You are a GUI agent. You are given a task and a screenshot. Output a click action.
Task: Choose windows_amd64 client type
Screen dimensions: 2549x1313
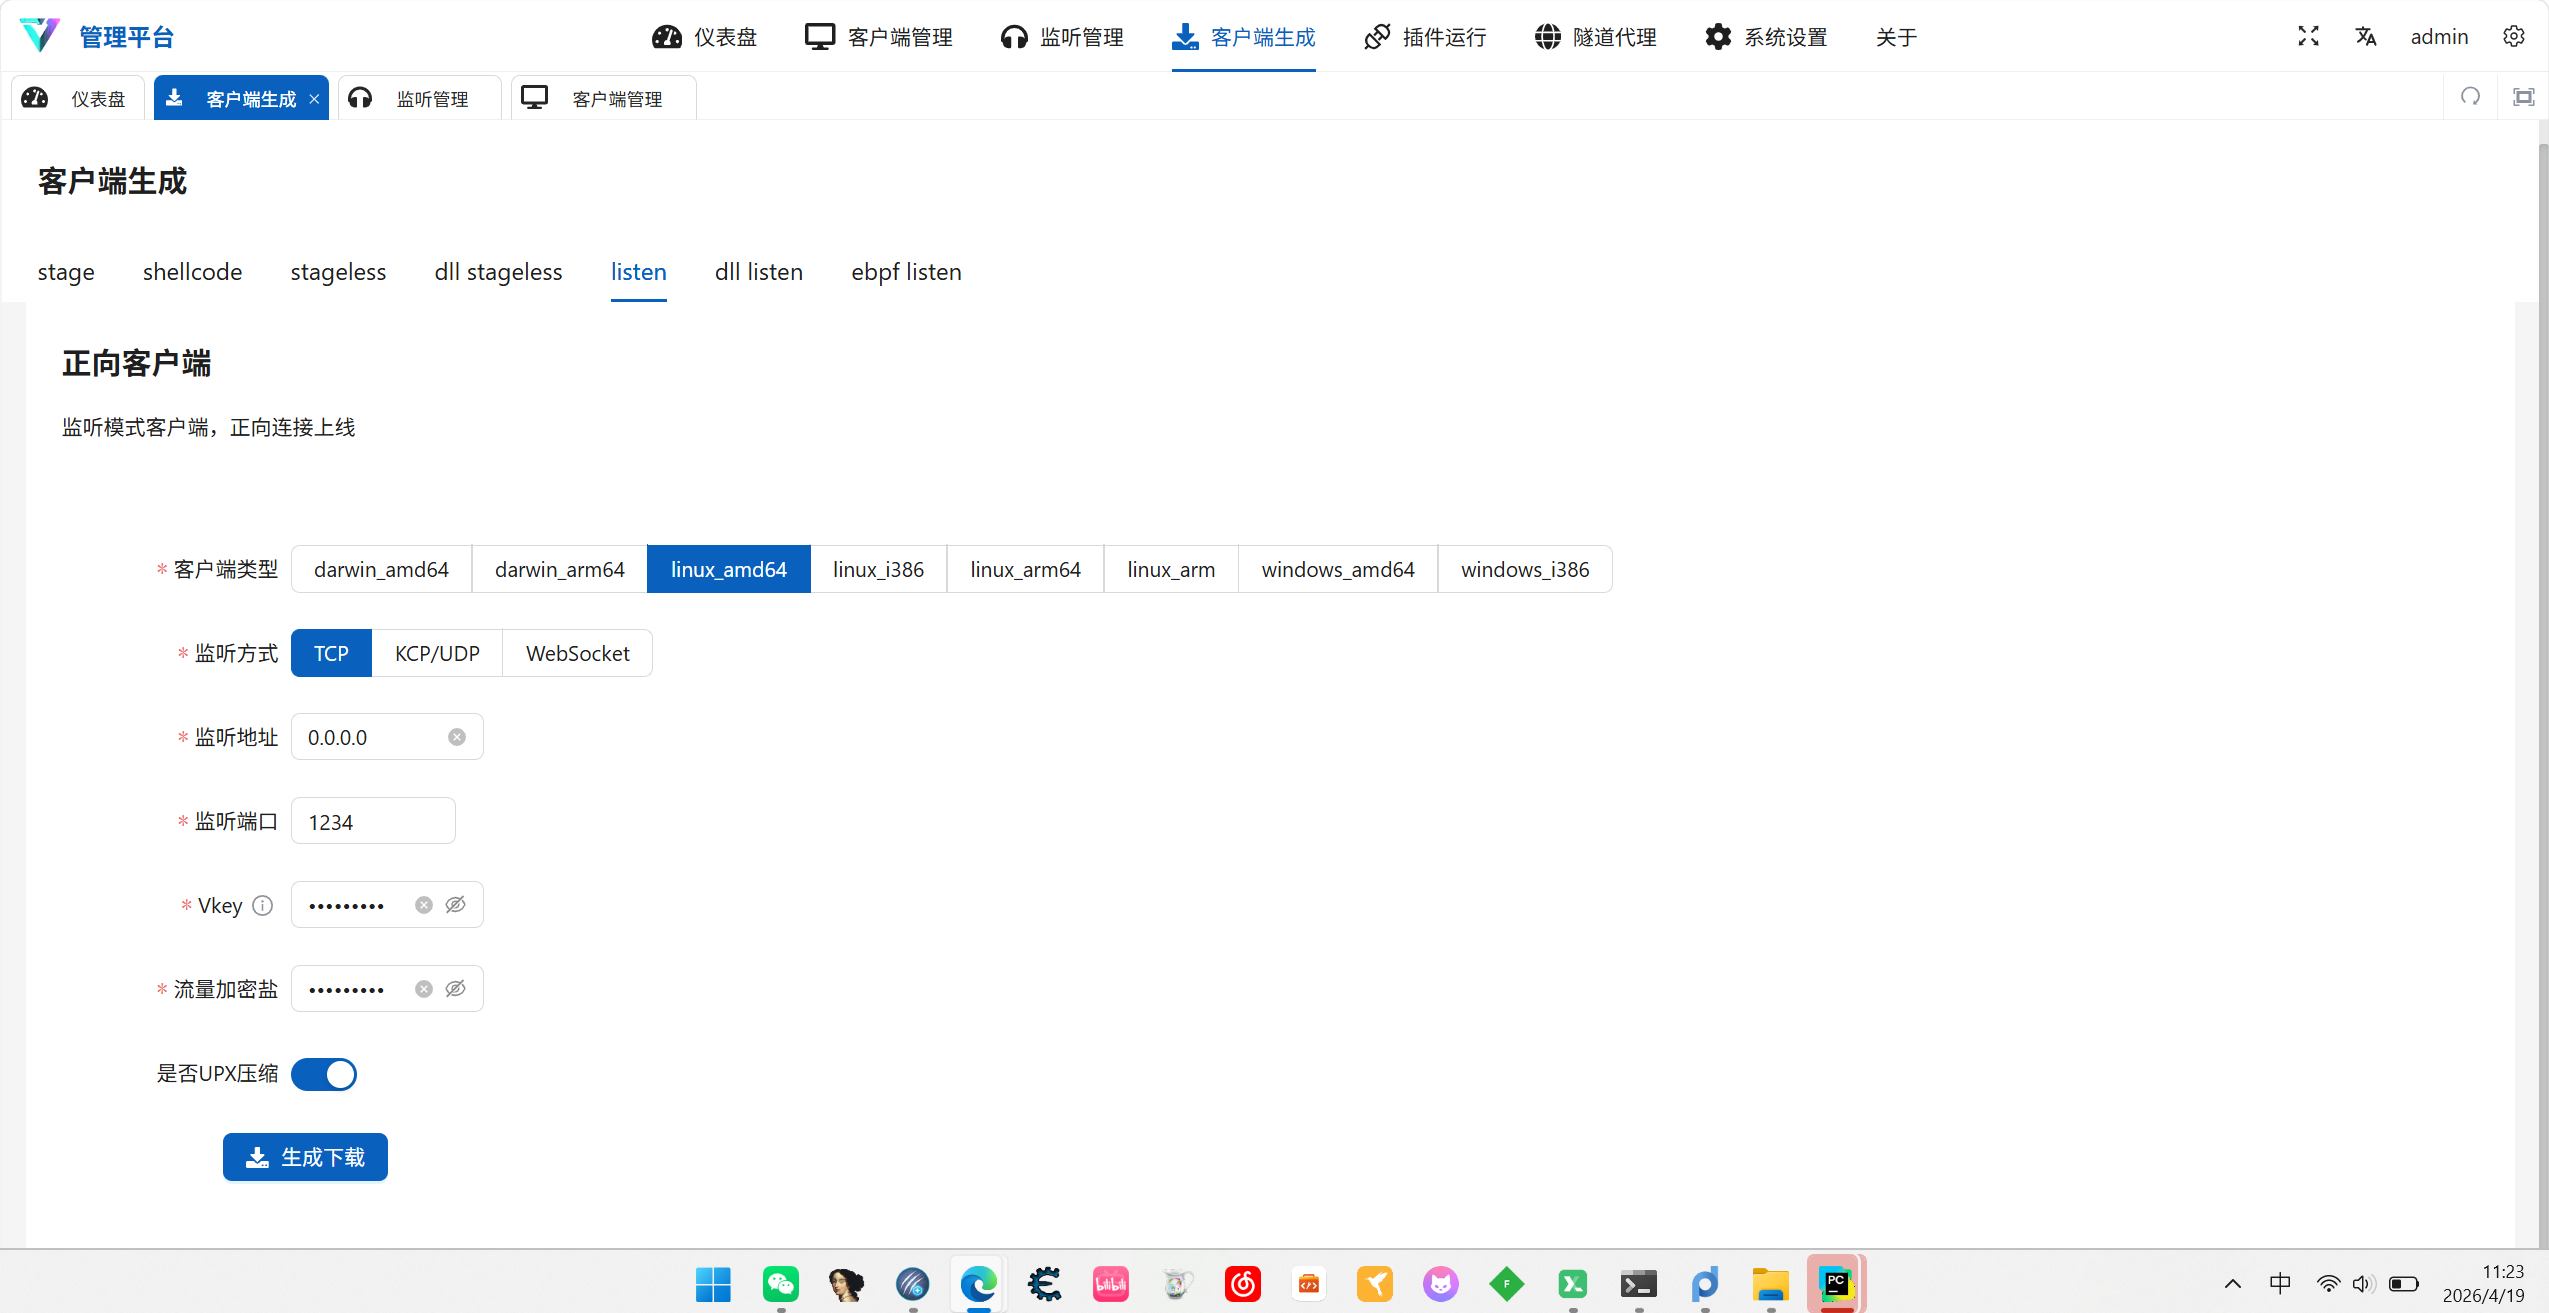coord(1338,569)
